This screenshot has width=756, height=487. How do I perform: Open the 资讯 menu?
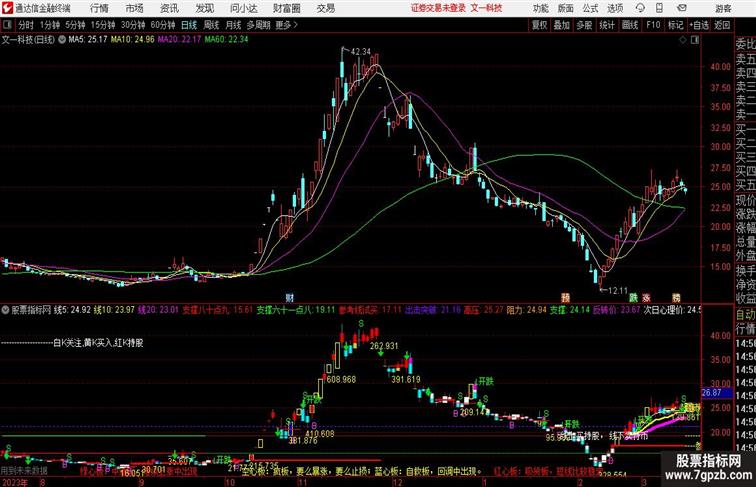click(169, 8)
